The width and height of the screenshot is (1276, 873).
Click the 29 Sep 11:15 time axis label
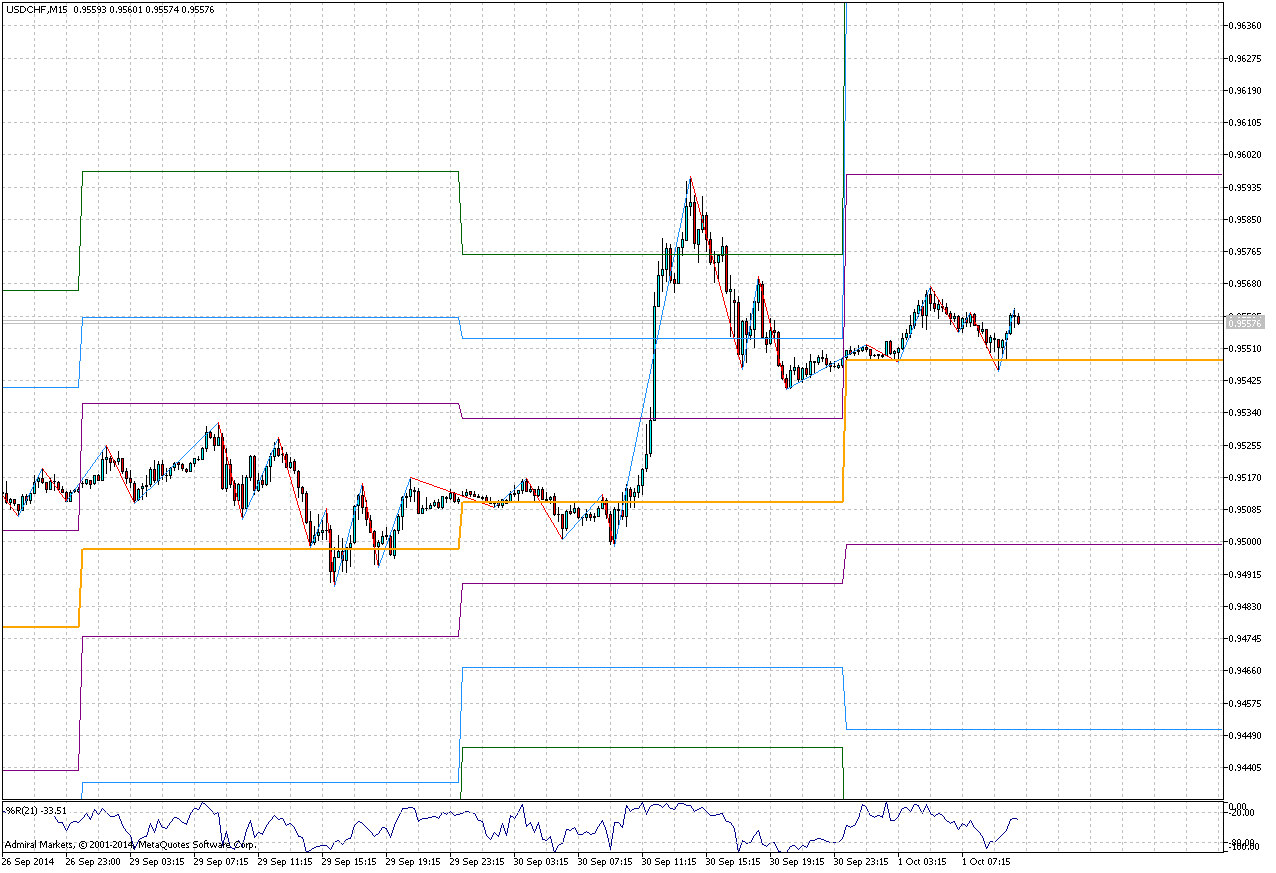[x=286, y=860]
